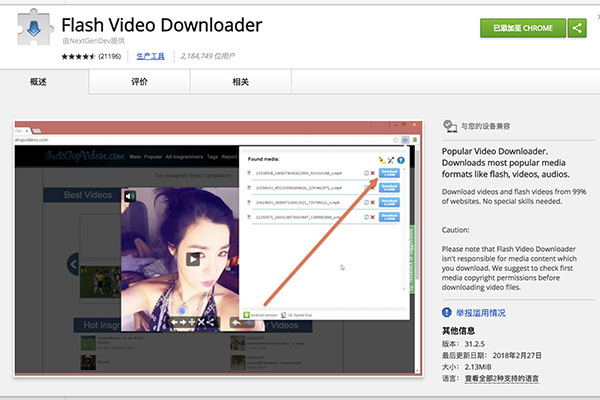The height and width of the screenshot is (400, 600).
Task: Click the left arrow on the video carousel
Action: coord(73,264)
